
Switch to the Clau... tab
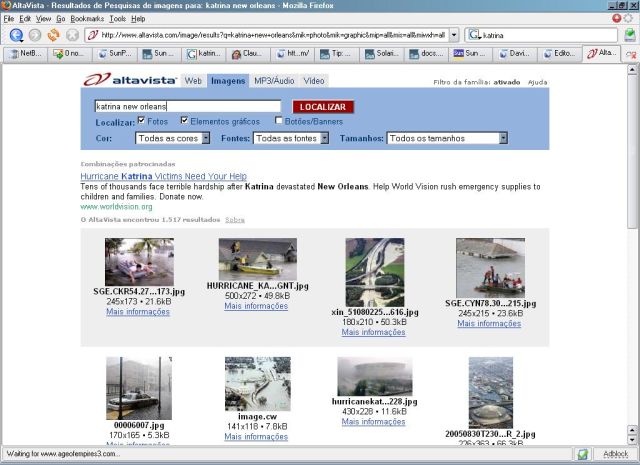pyautogui.click(x=248, y=54)
